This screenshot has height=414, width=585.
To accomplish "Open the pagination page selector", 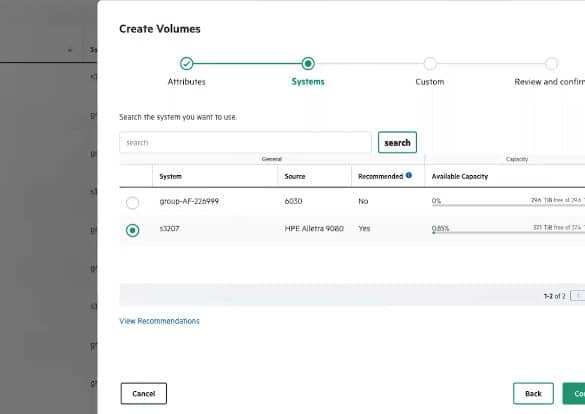I will (x=578, y=296).
